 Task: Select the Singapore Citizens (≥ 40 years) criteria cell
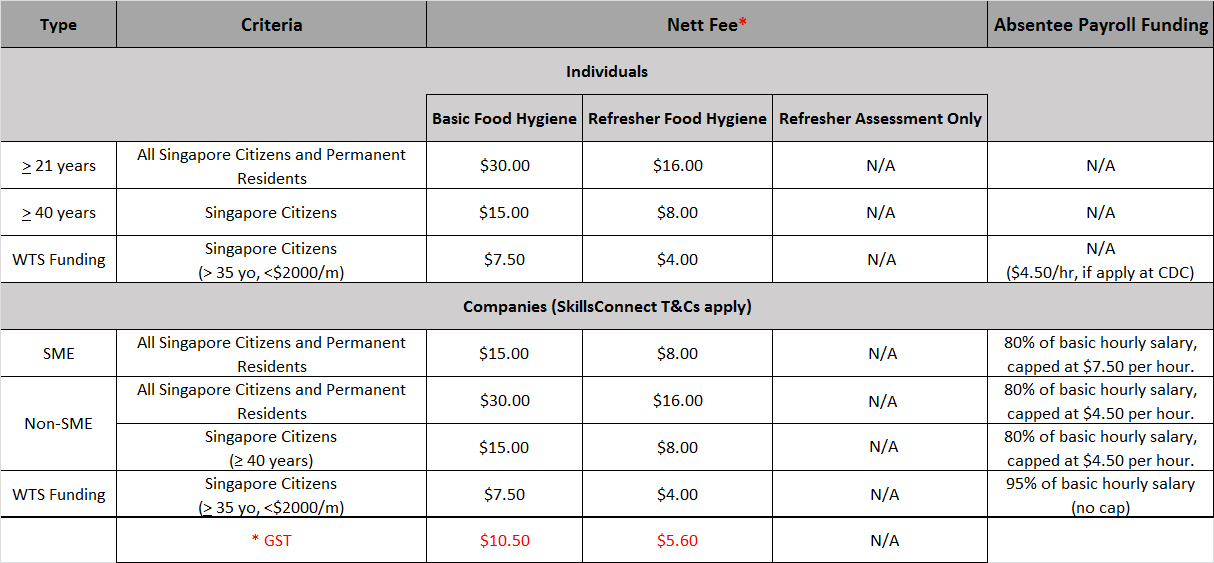pos(271,448)
